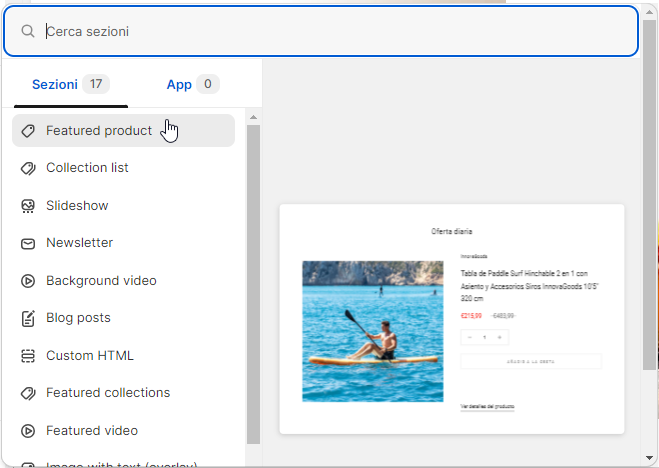Choose the Newsletter section
Viewport: 659px width, 468px height.
[x=79, y=243]
